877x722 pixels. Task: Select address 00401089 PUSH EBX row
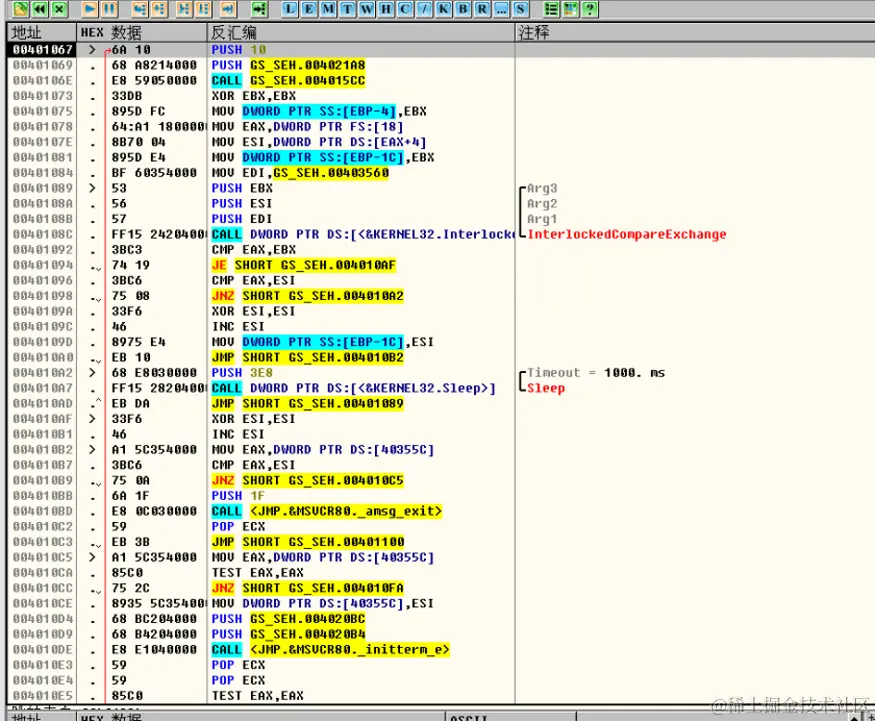(261, 188)
